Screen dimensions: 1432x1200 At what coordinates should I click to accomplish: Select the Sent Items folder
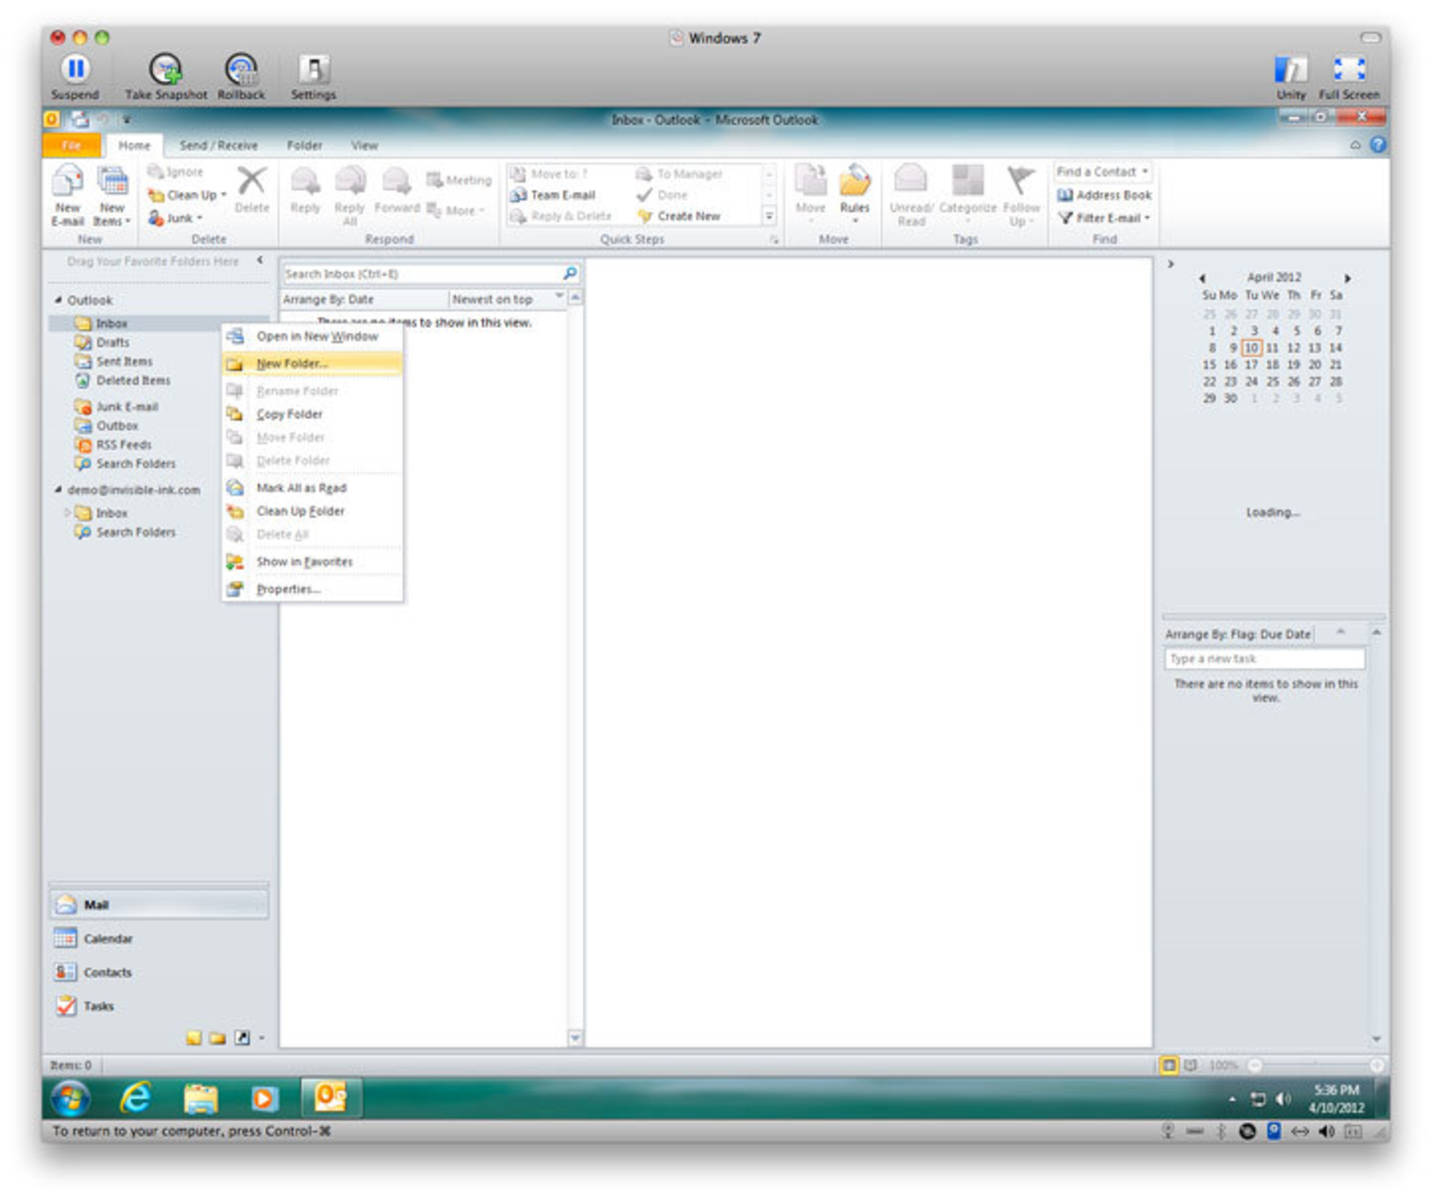point(124,361)
